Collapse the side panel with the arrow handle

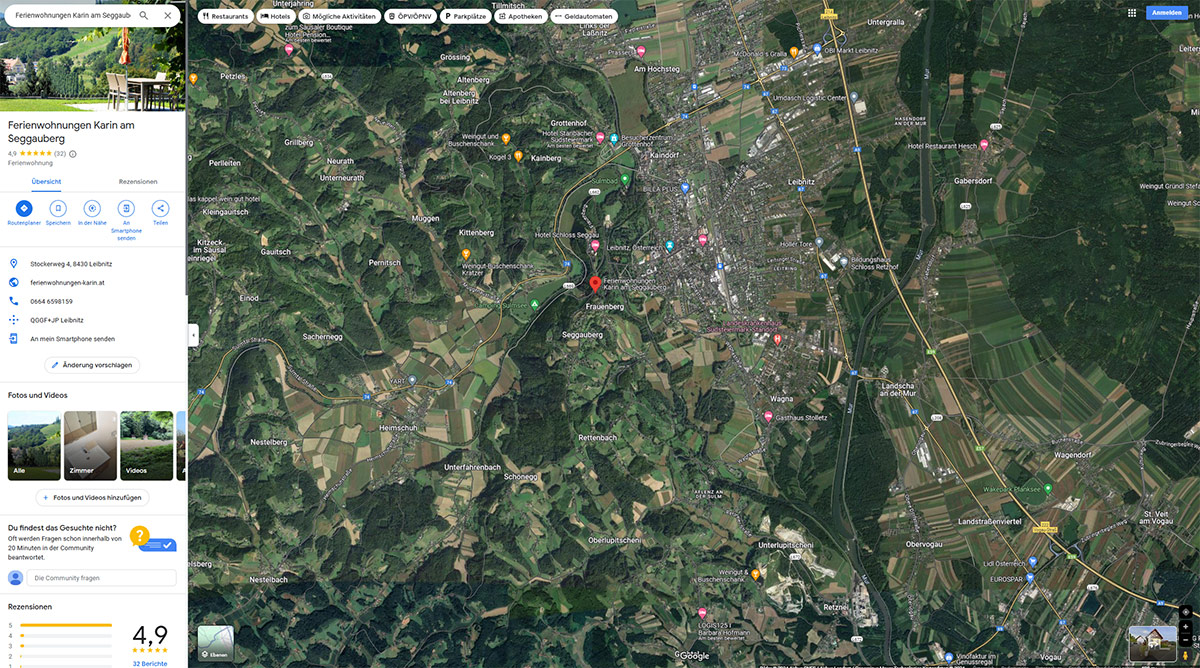(193, 334)
